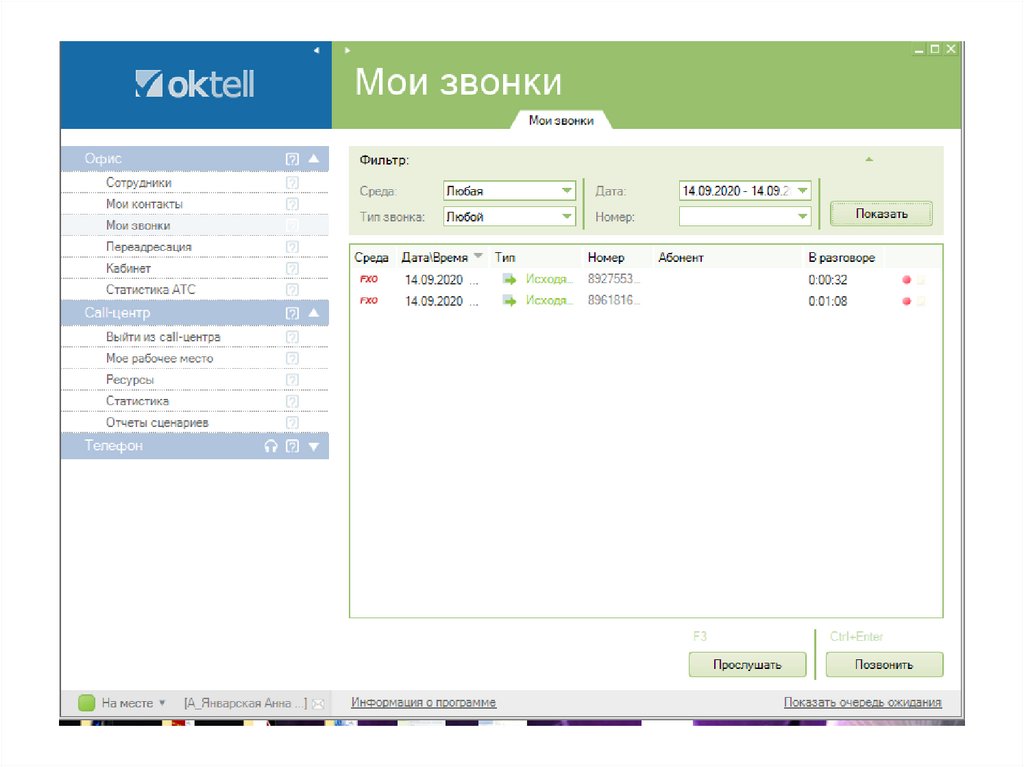Open Кабинет menu item
The height and width of the screenshot is (767, 1024).
click(128, 268)
